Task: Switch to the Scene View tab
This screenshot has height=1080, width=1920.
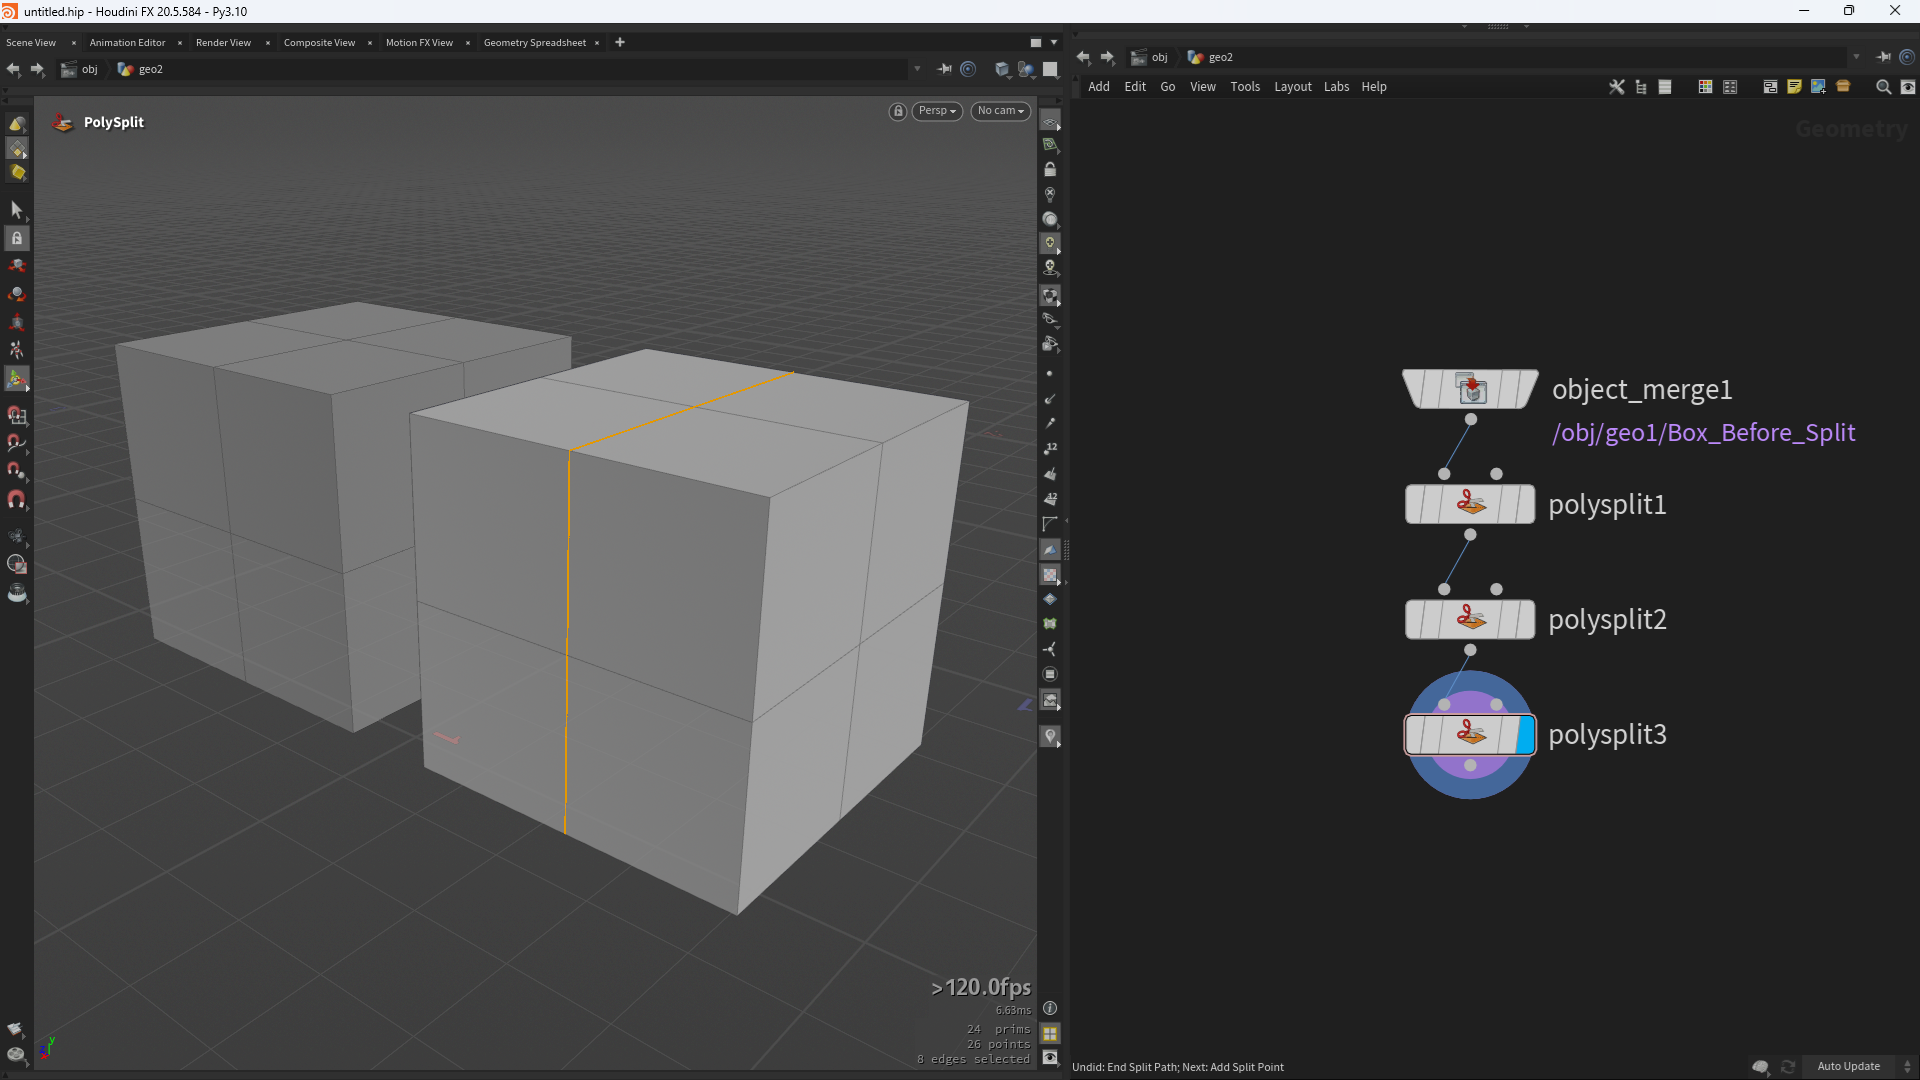Action: point(31,42)
